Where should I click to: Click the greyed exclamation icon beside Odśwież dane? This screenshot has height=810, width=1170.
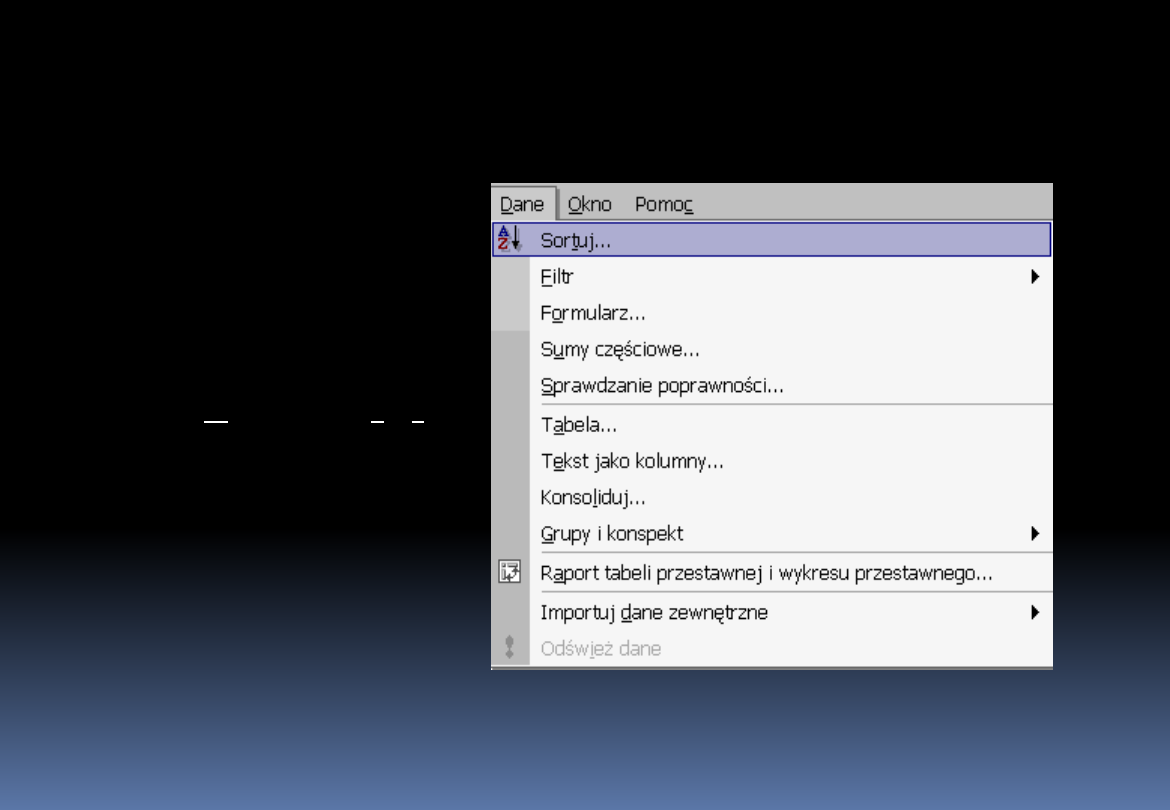[x=510, y=647]
